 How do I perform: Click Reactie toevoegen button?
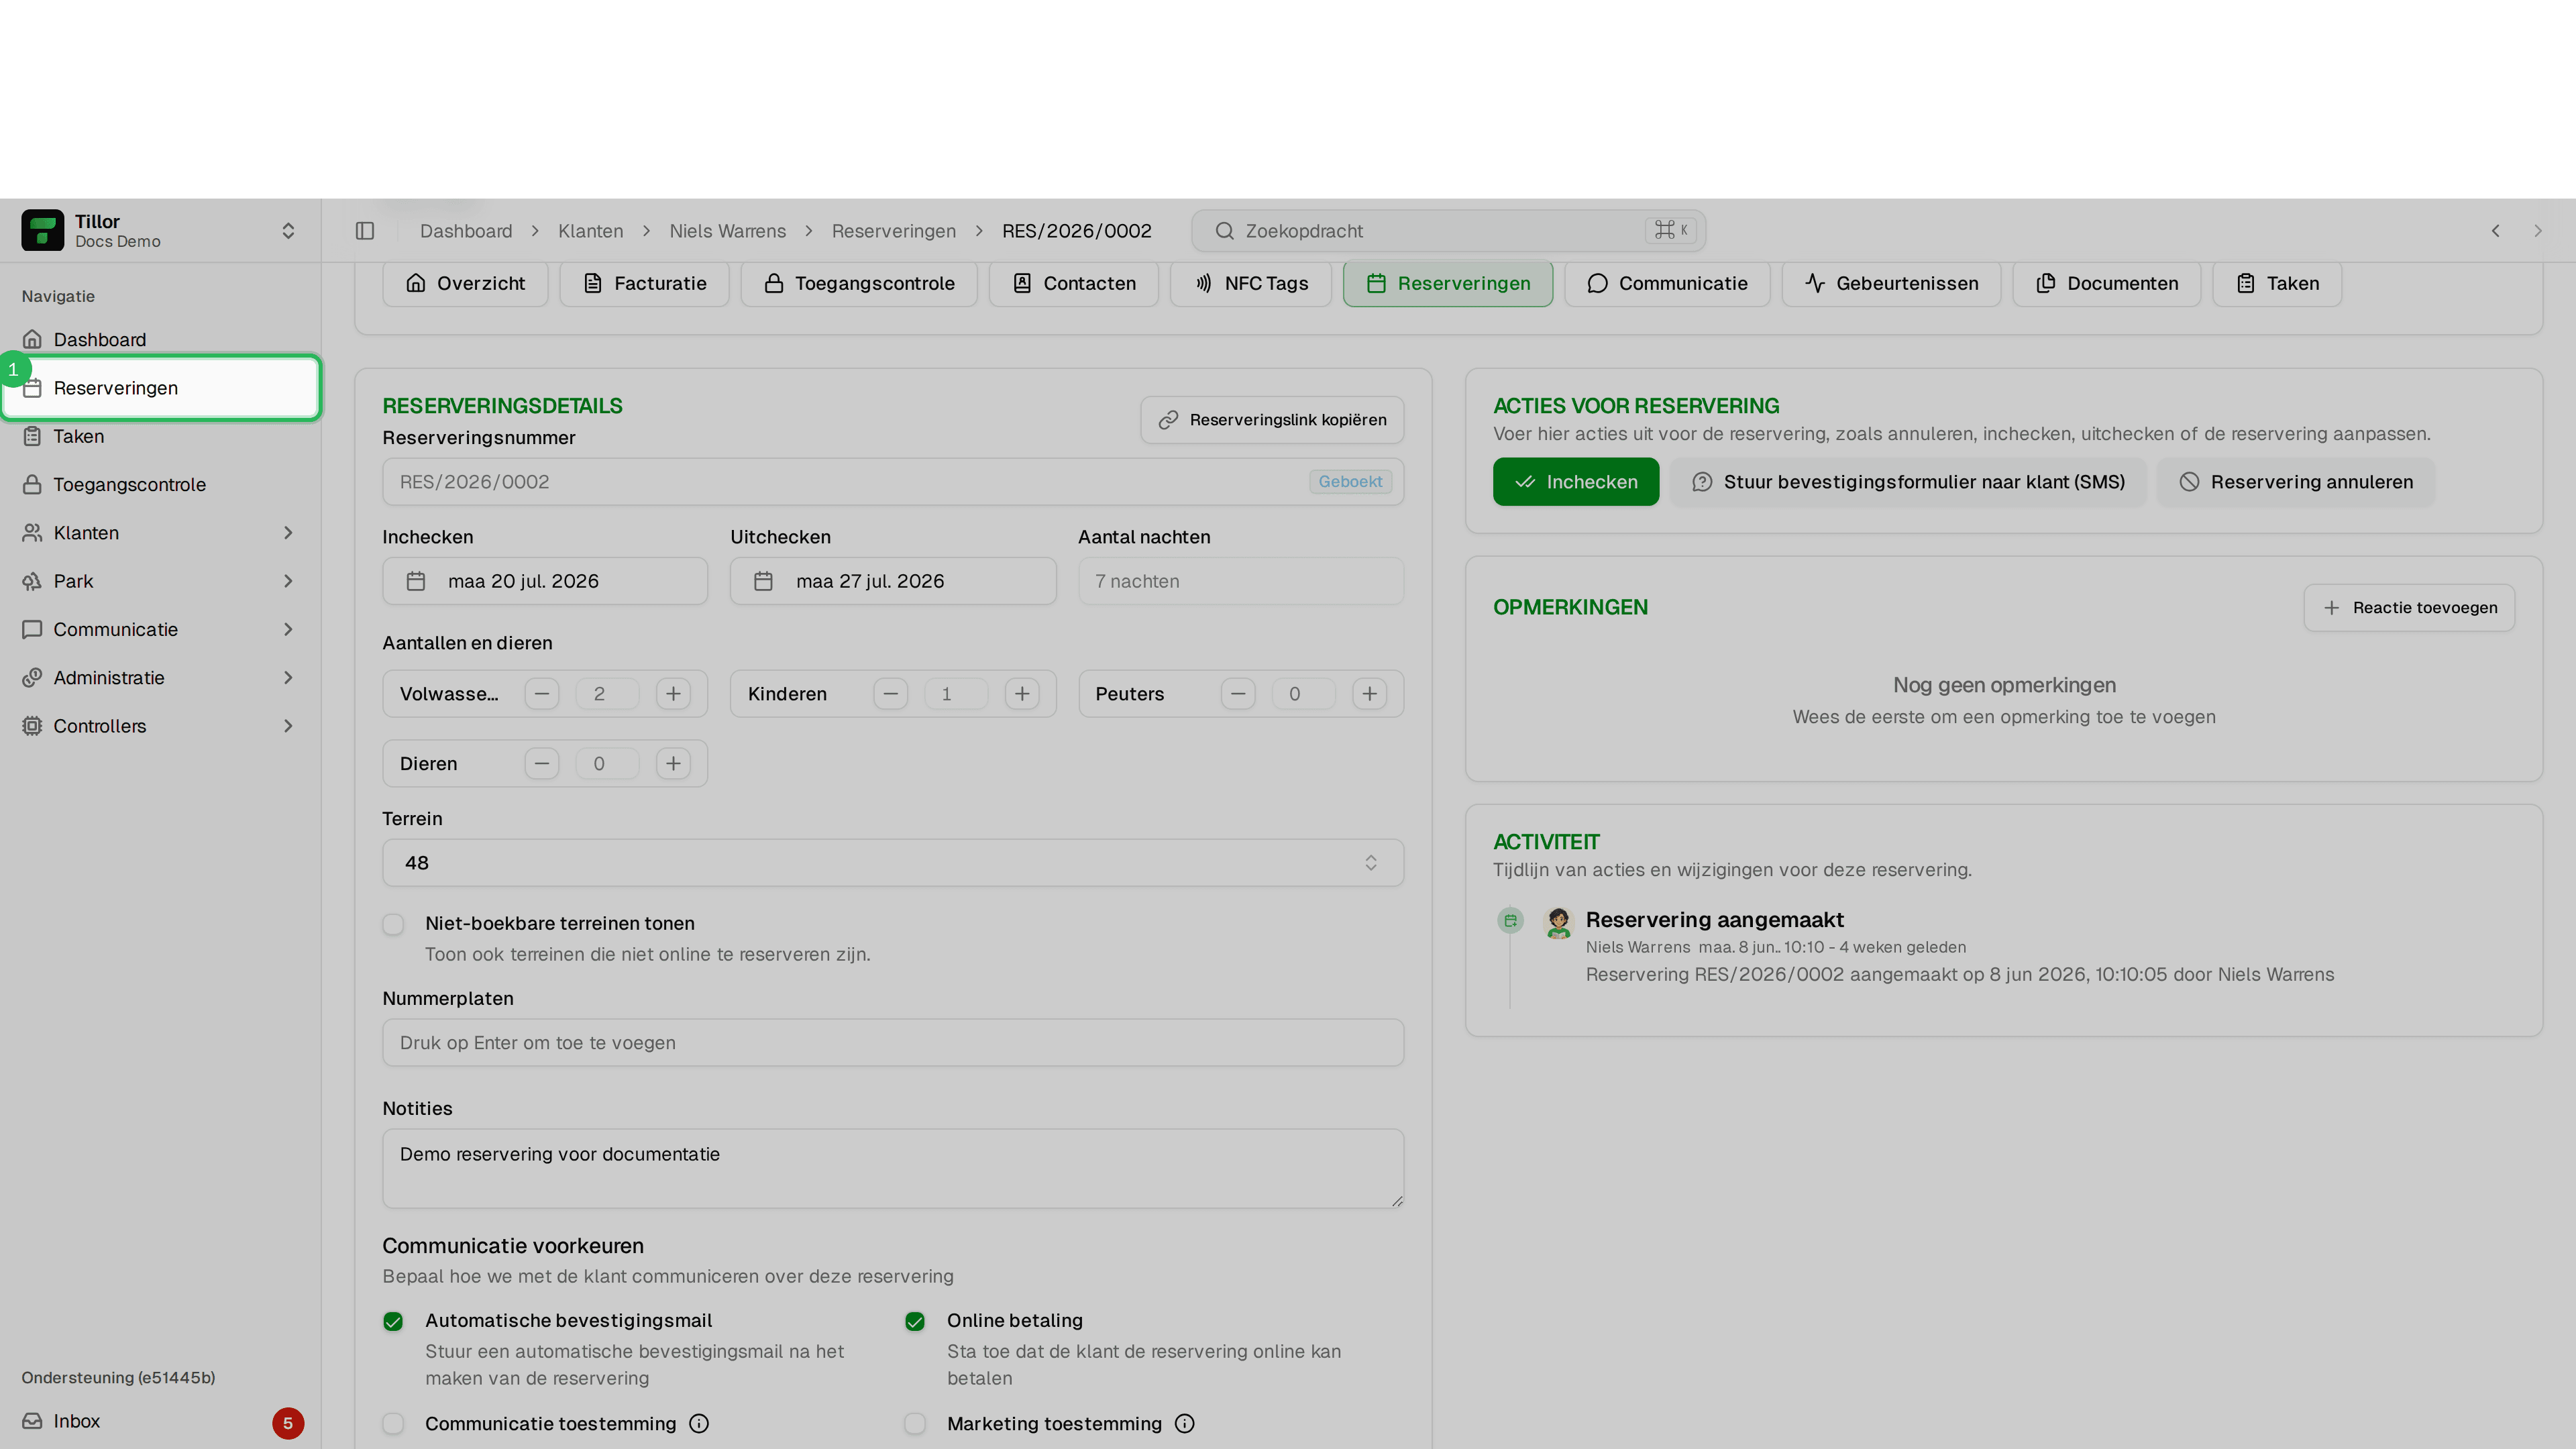point(2409,608)
